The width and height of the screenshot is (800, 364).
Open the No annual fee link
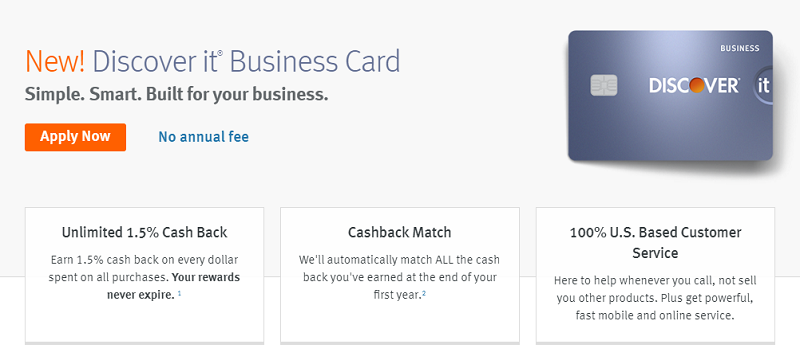pyautogui.click(x=203, y=137)
